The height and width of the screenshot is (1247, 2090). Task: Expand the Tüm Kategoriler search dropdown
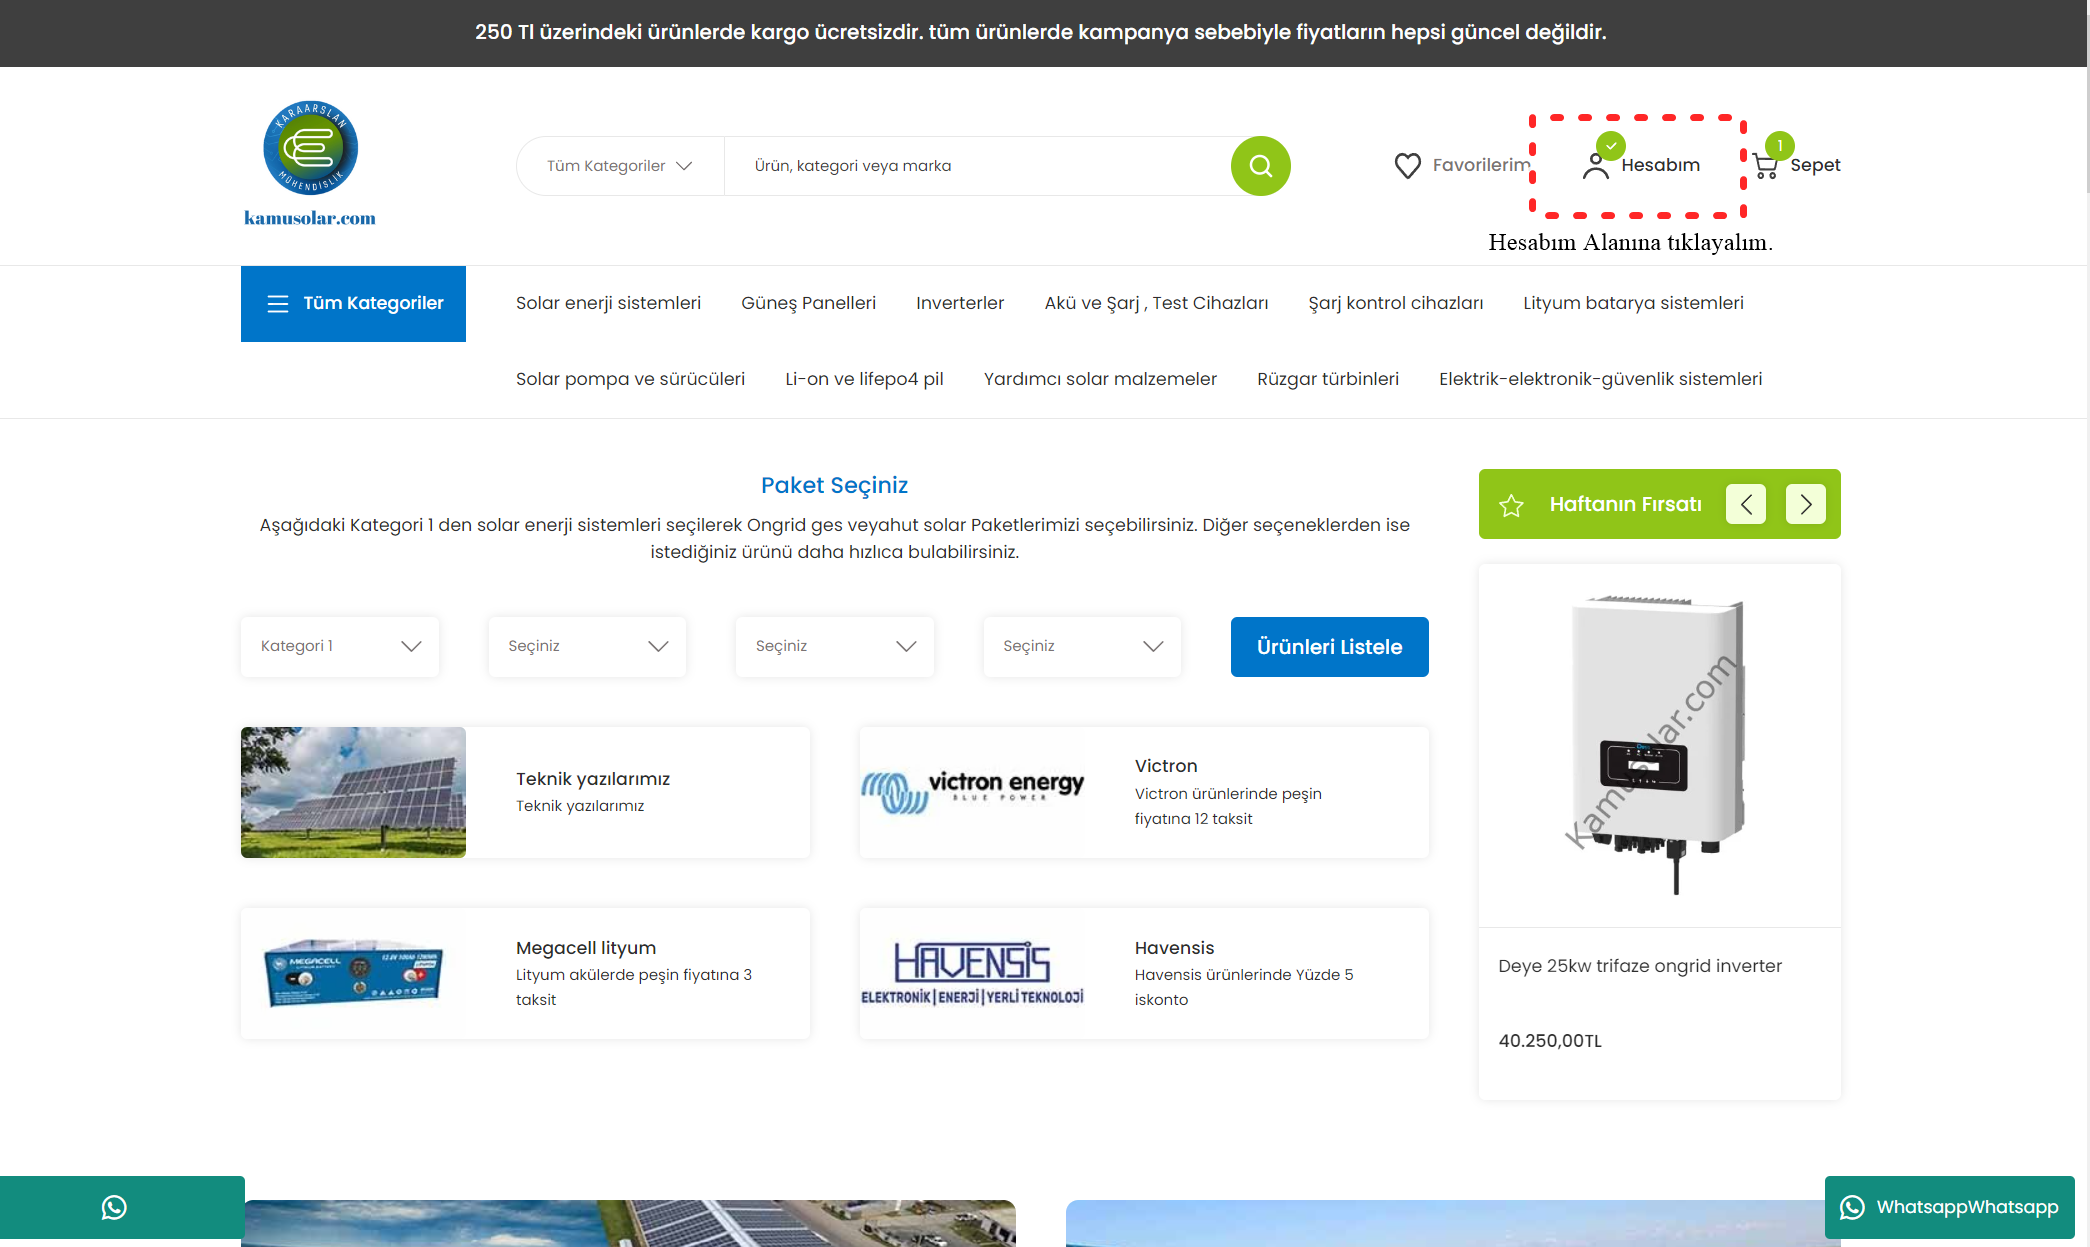(x=620, y=166)
